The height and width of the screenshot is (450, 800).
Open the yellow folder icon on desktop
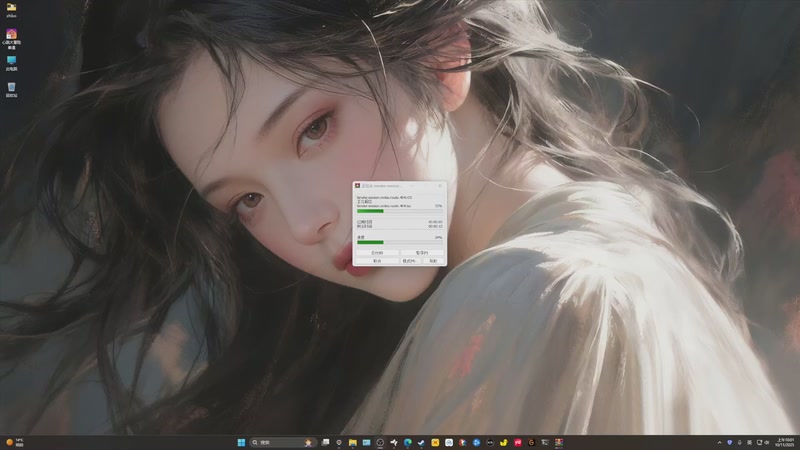(x=11, y=7)
